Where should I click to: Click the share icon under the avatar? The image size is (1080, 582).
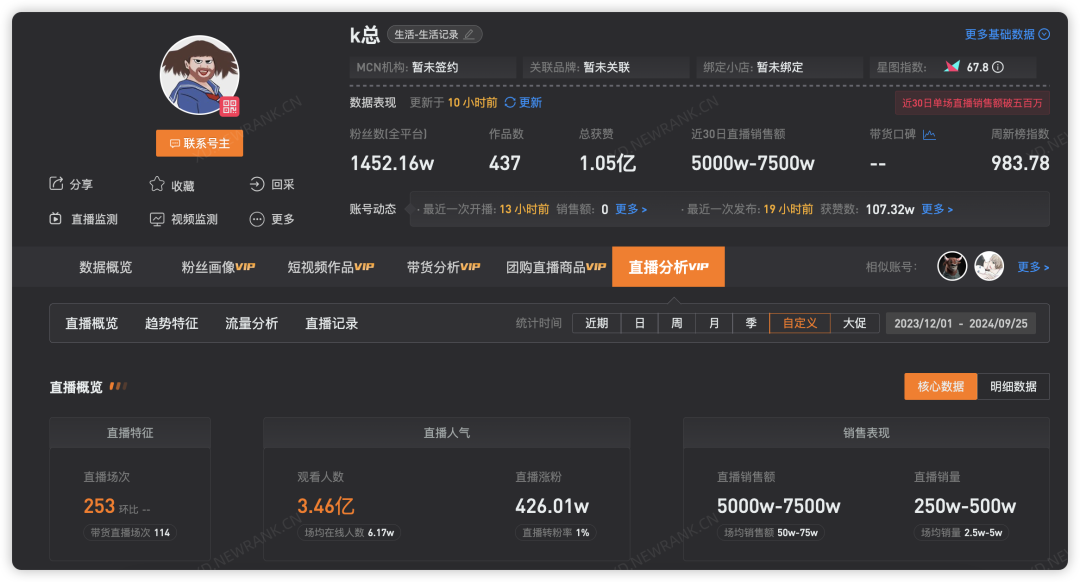56,184
